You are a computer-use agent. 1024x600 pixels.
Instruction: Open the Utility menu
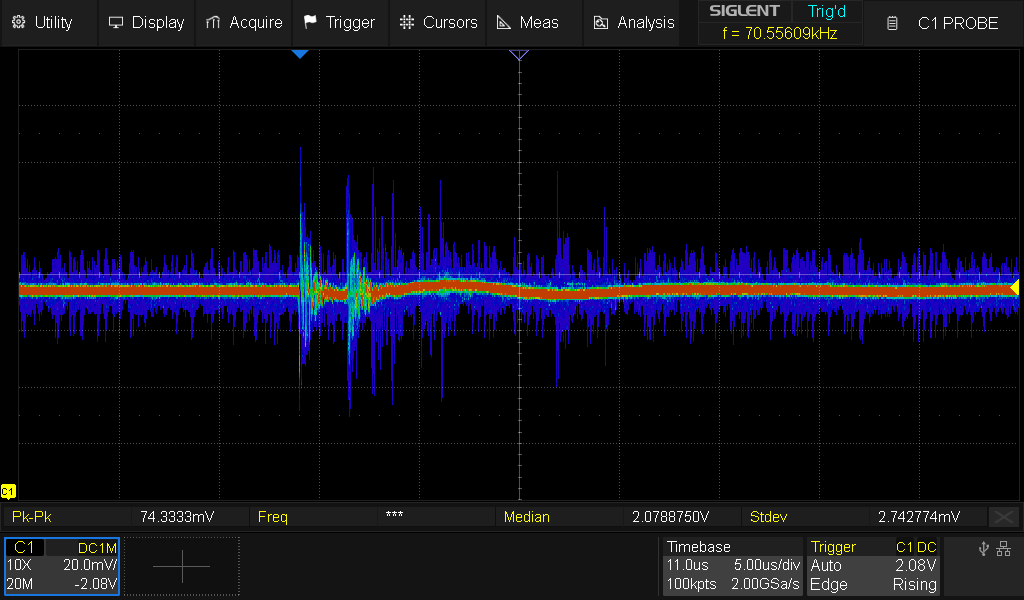pyautogui.click(x=42, y=22)
